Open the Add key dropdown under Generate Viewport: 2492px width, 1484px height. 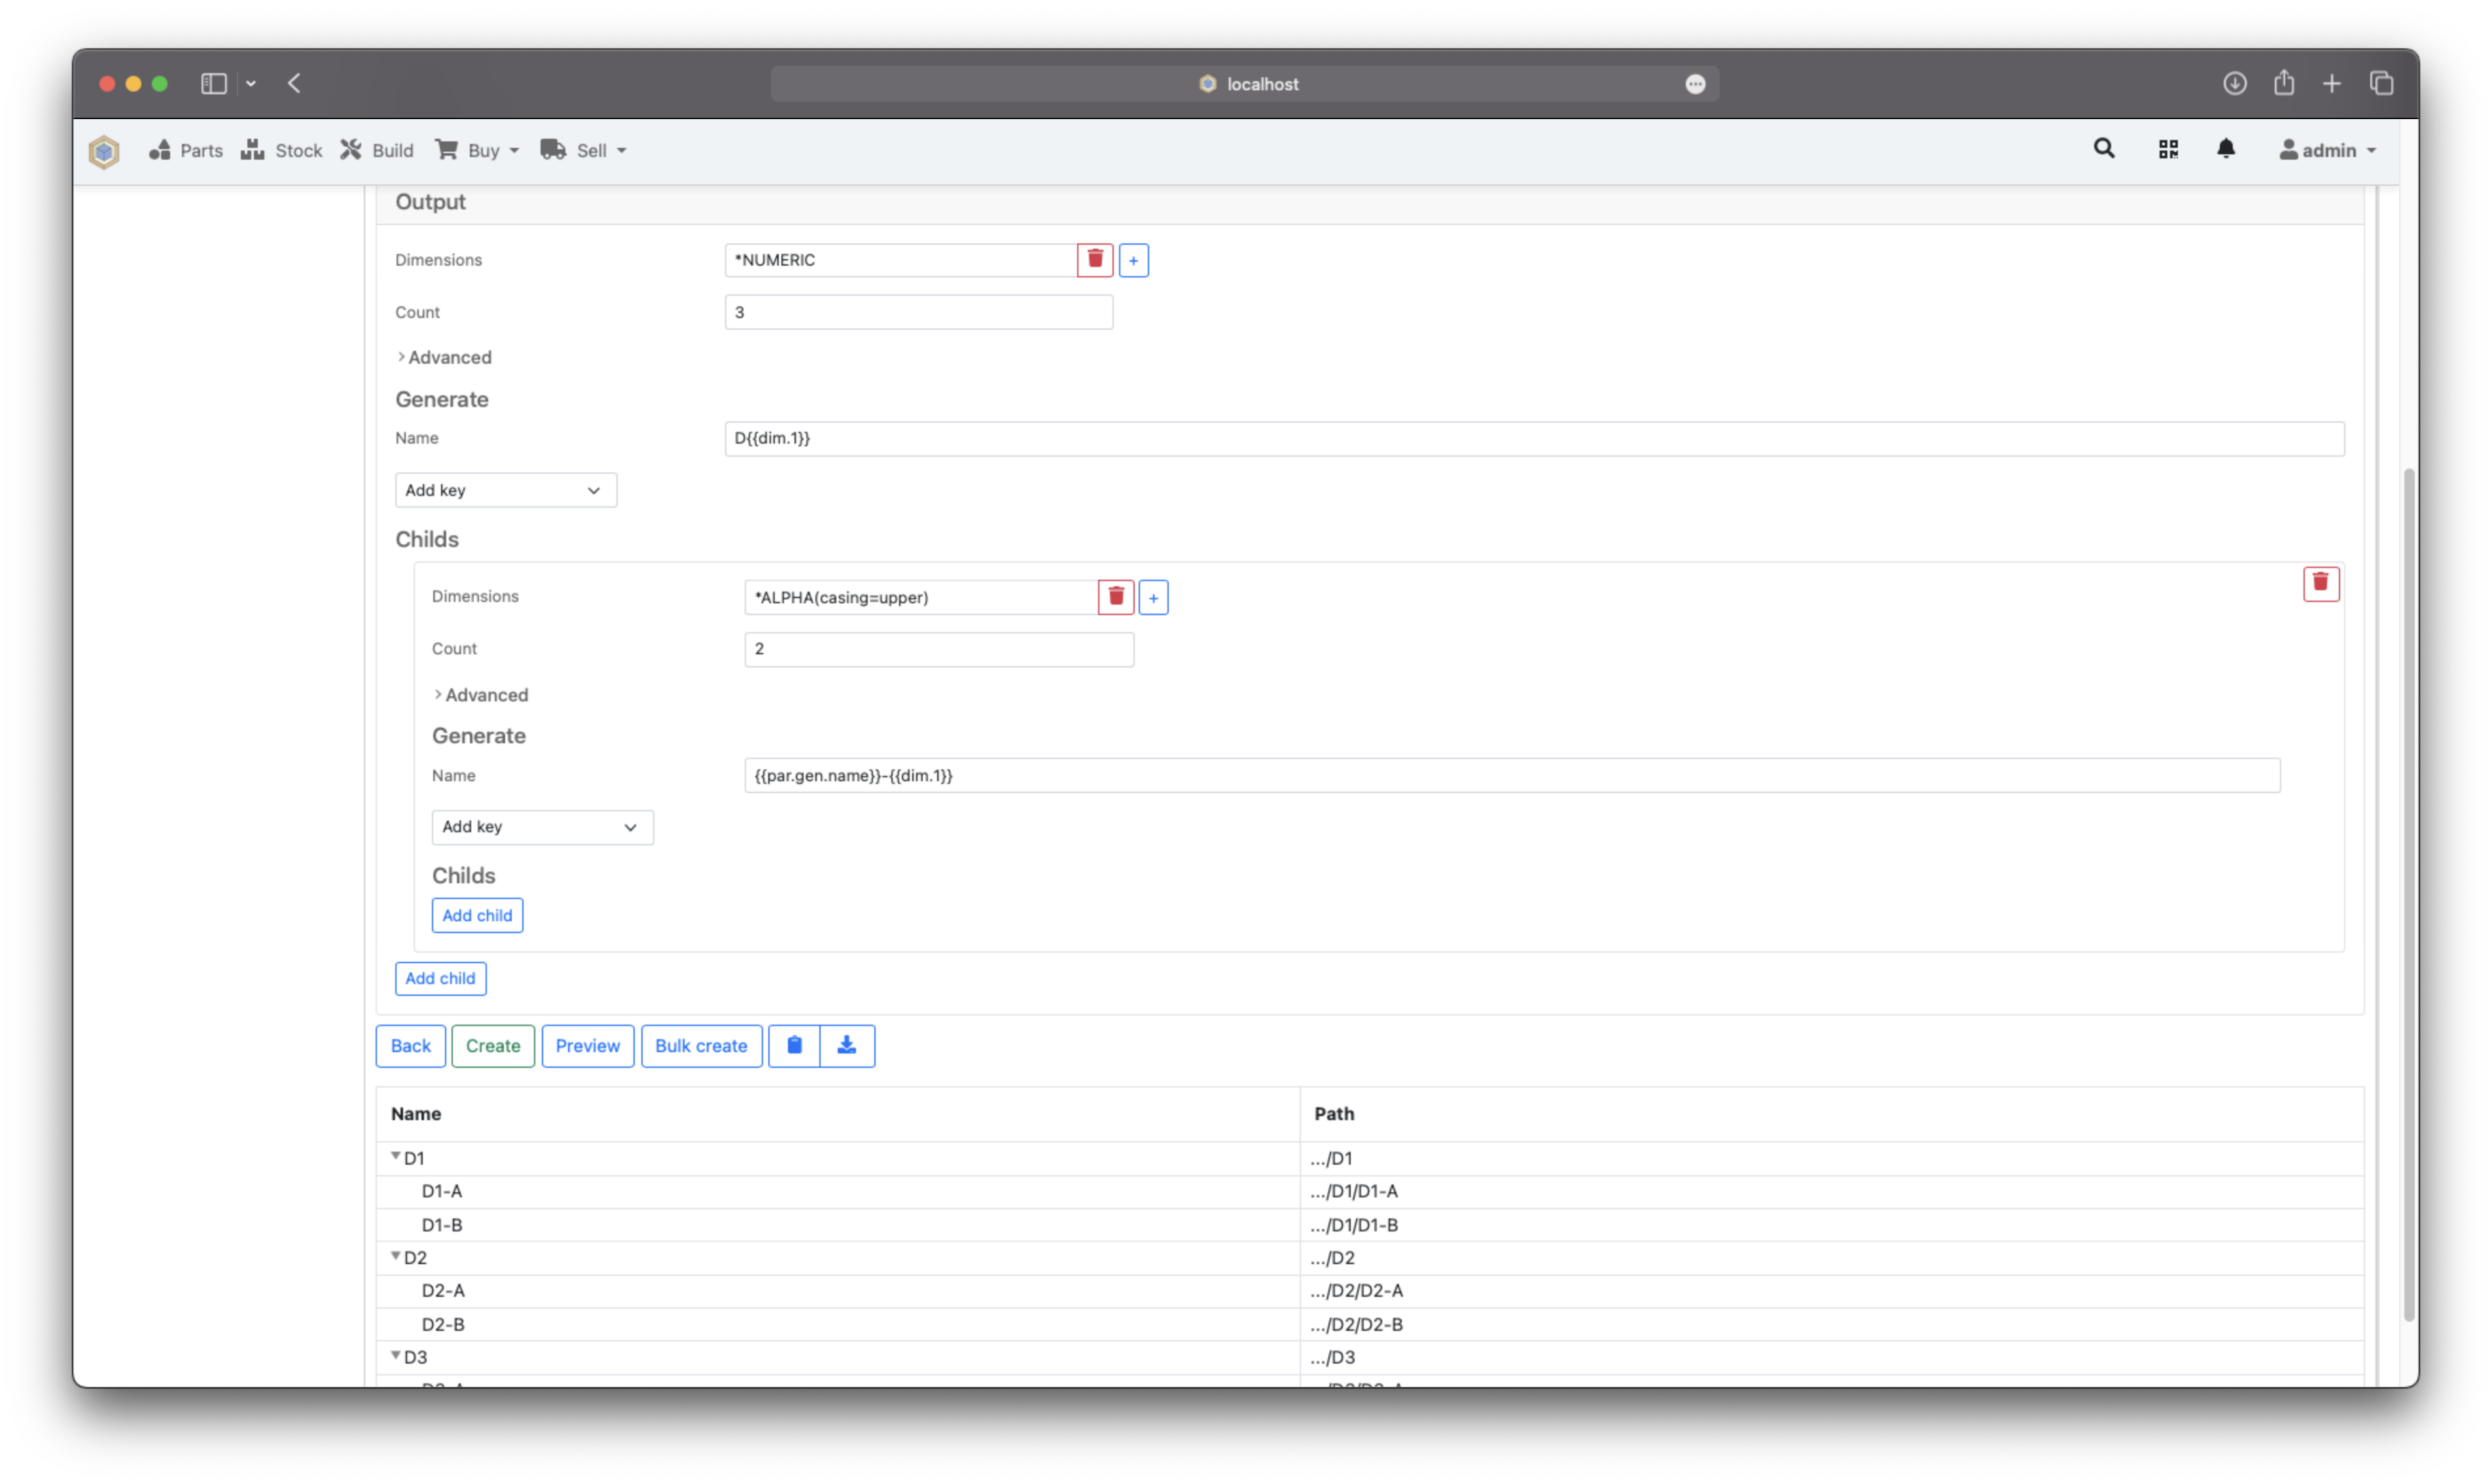[x=505, y=489]
